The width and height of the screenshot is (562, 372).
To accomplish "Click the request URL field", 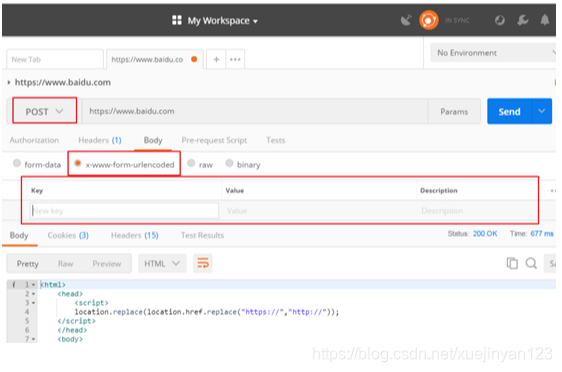I will [255, 111].
